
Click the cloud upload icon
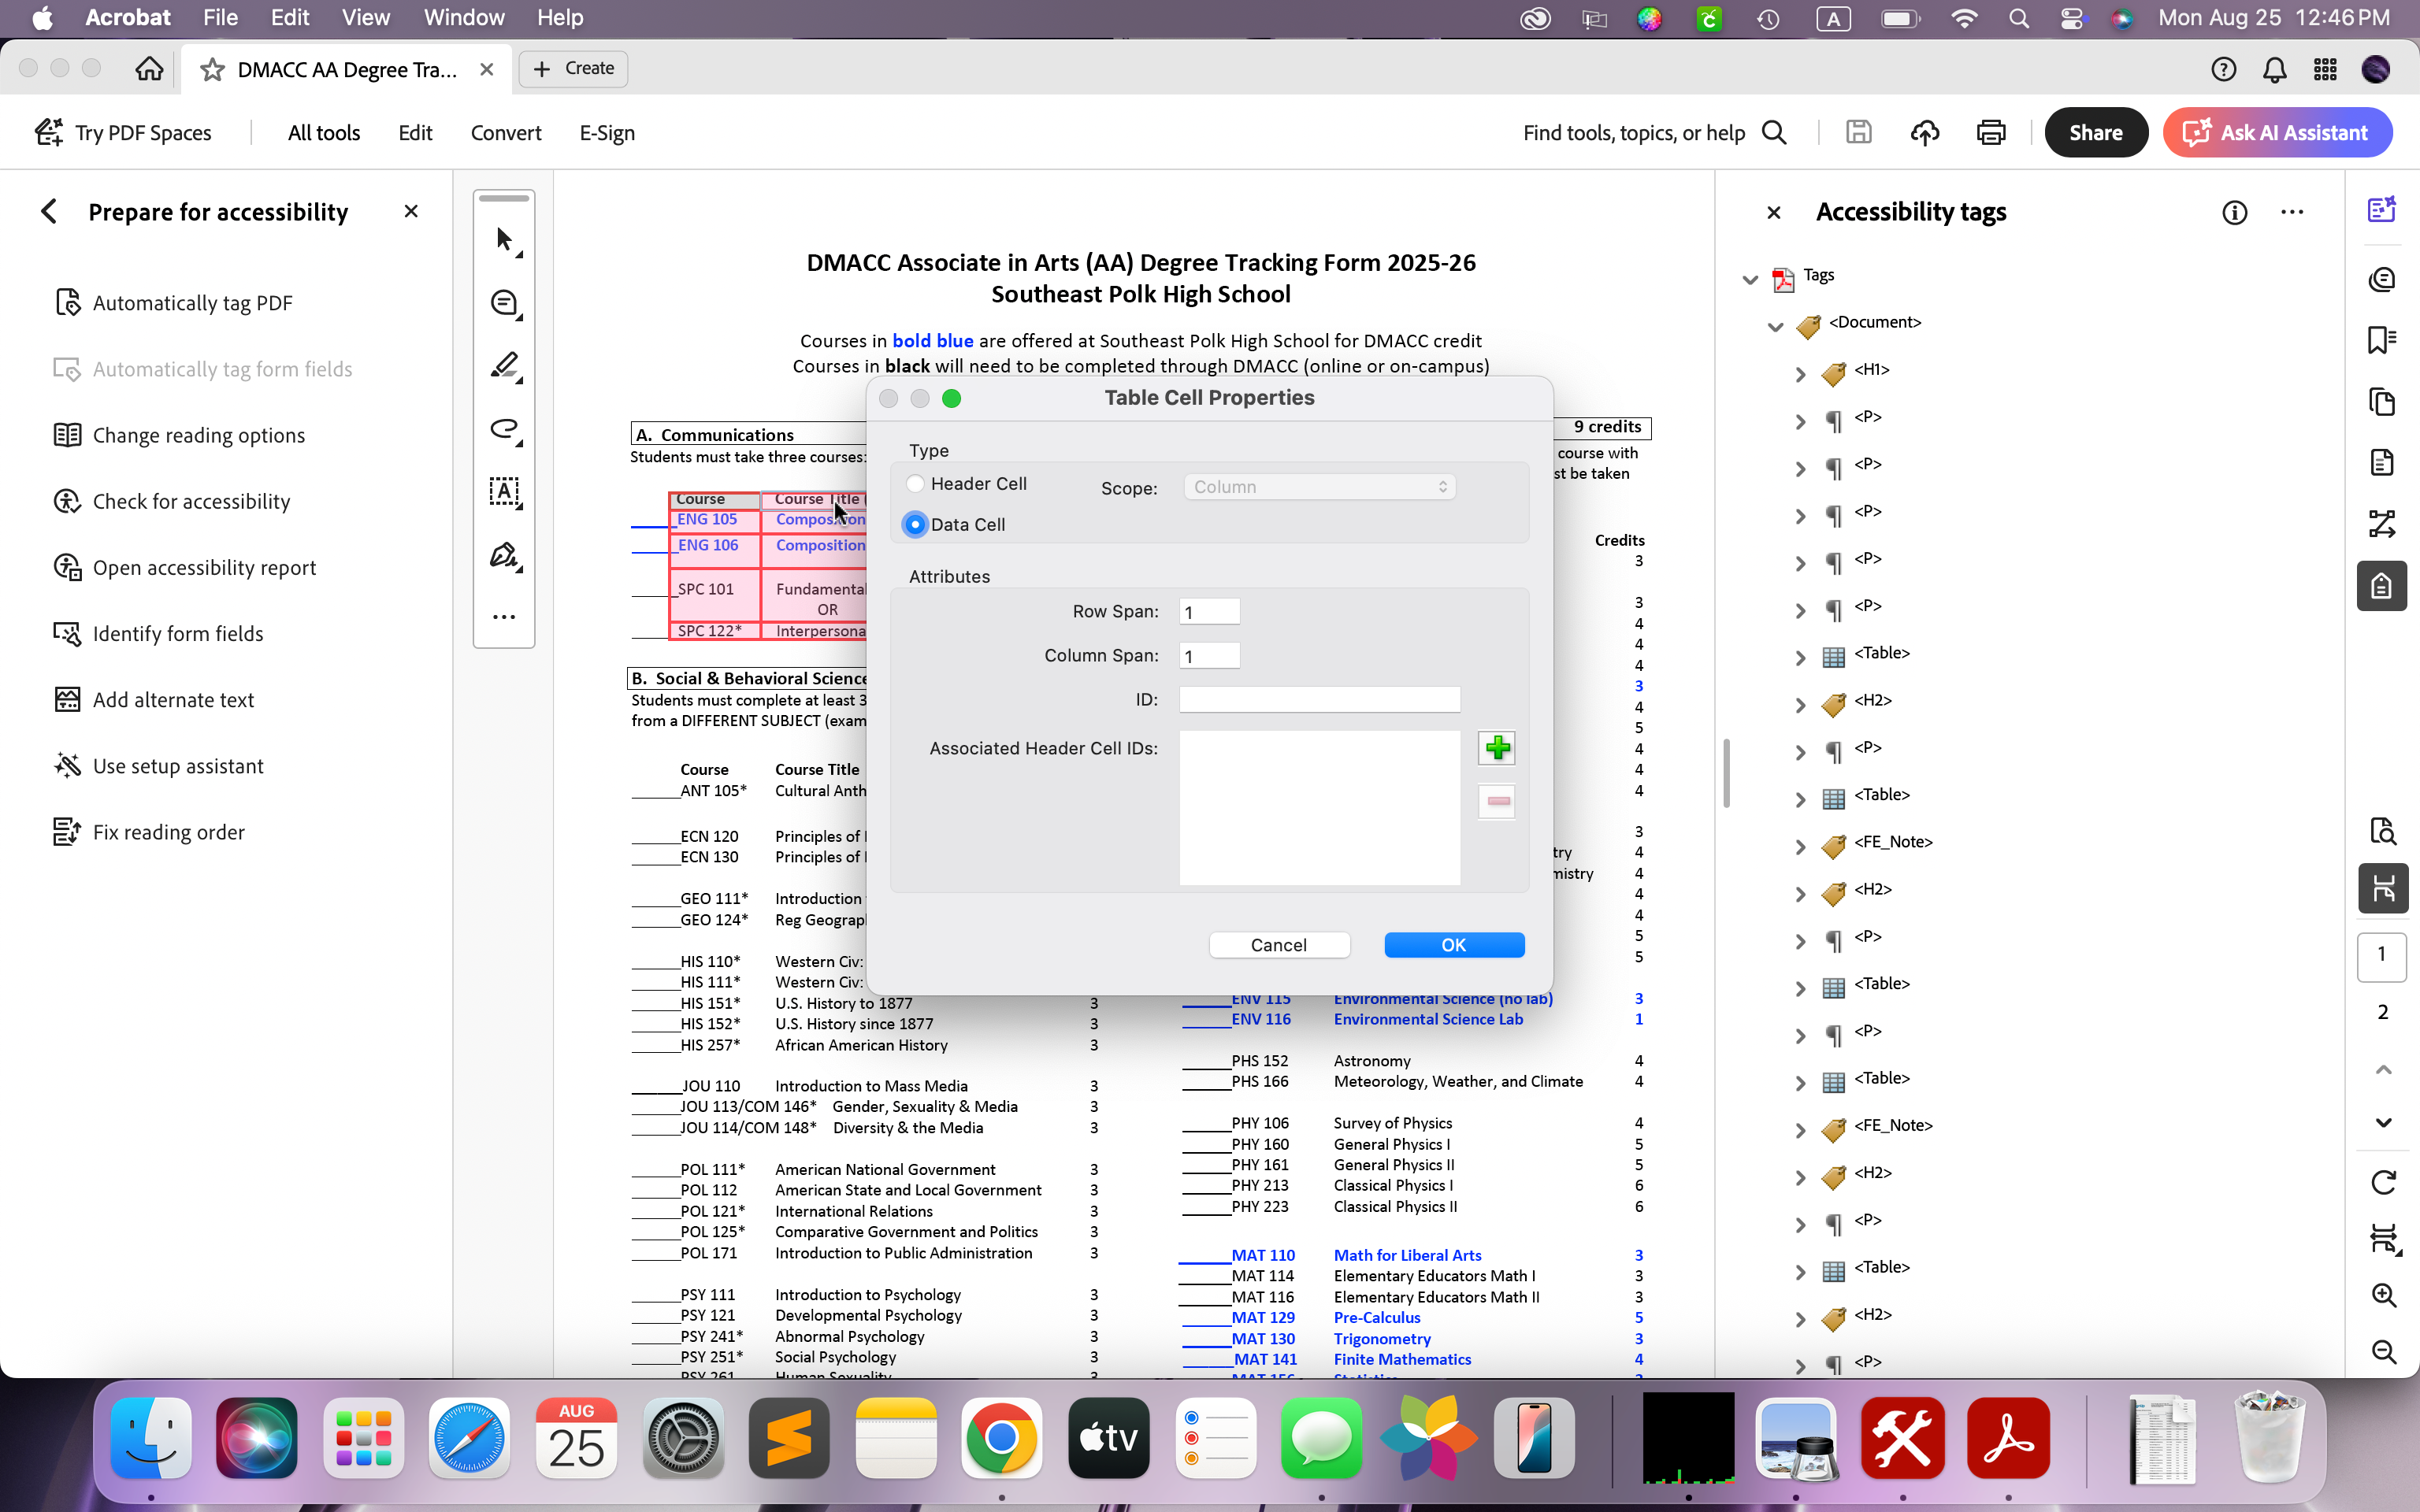tap(1924, 133)
